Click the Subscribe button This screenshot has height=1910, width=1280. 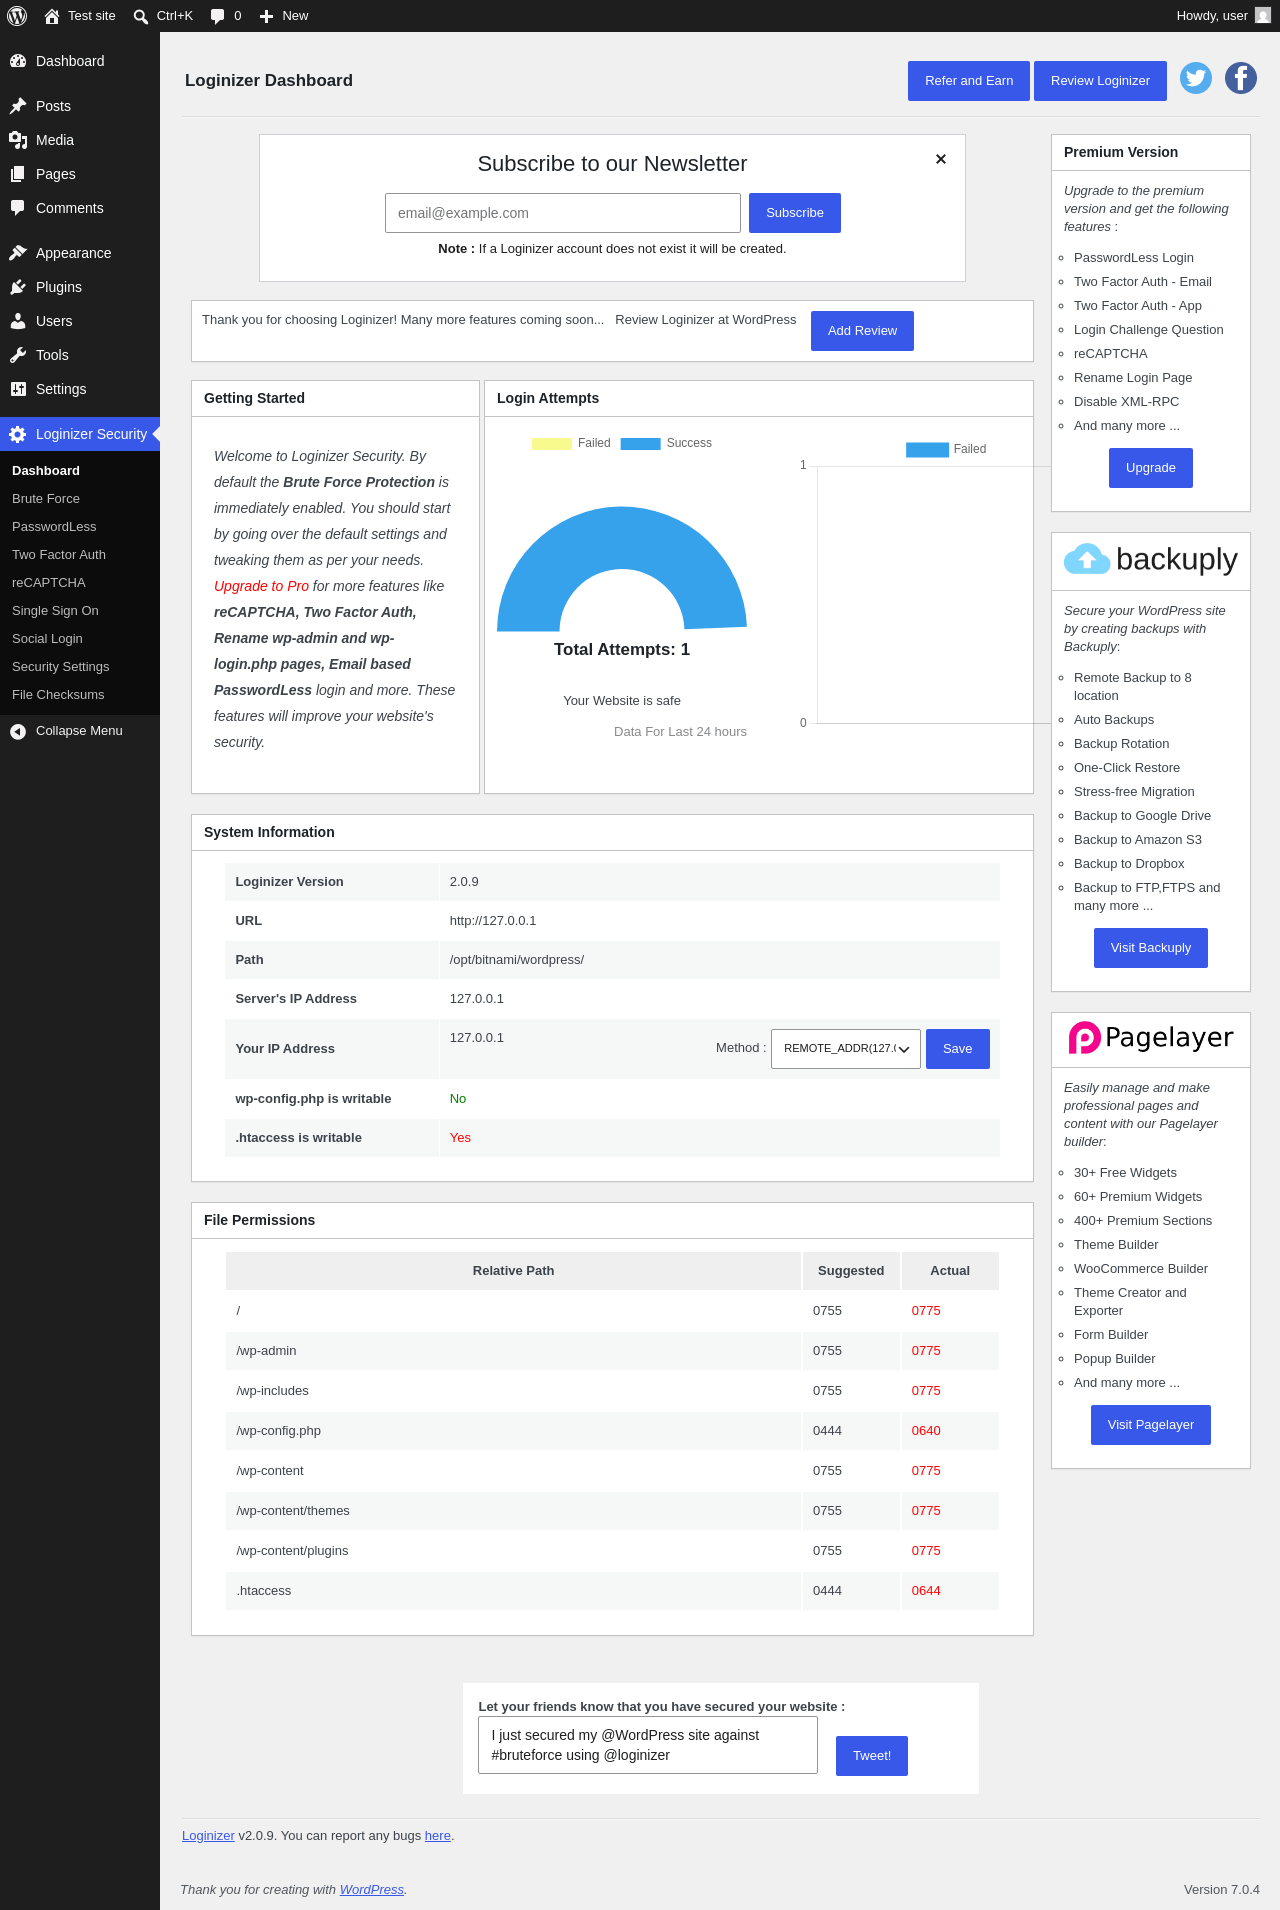point(795,213)
